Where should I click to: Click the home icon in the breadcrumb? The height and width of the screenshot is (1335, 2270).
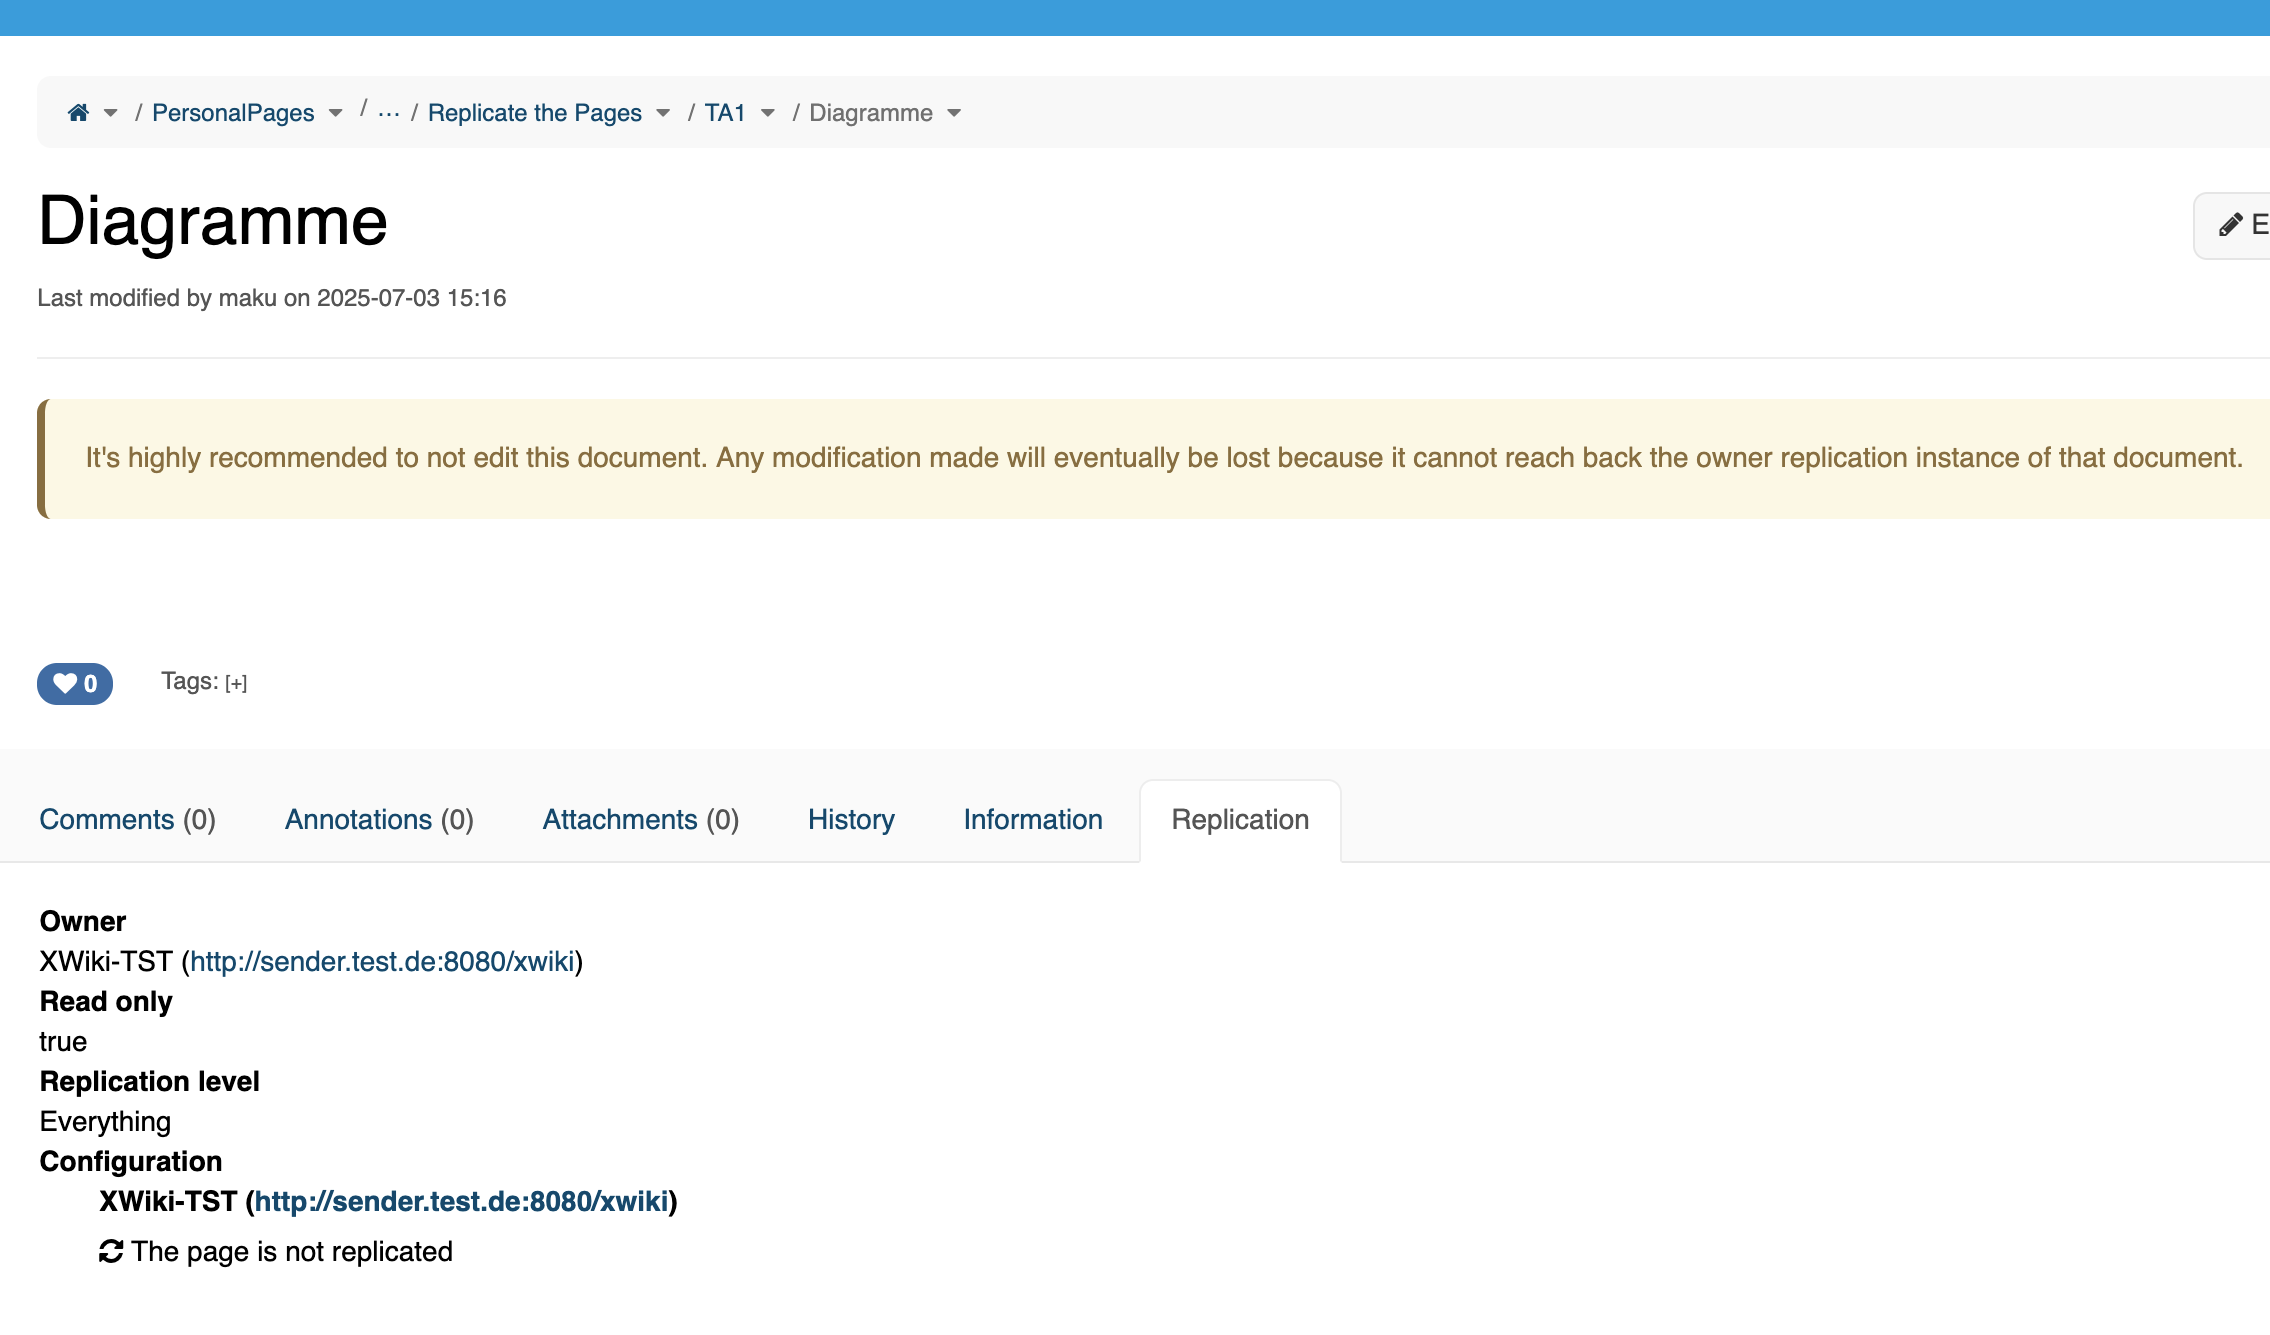79,112
